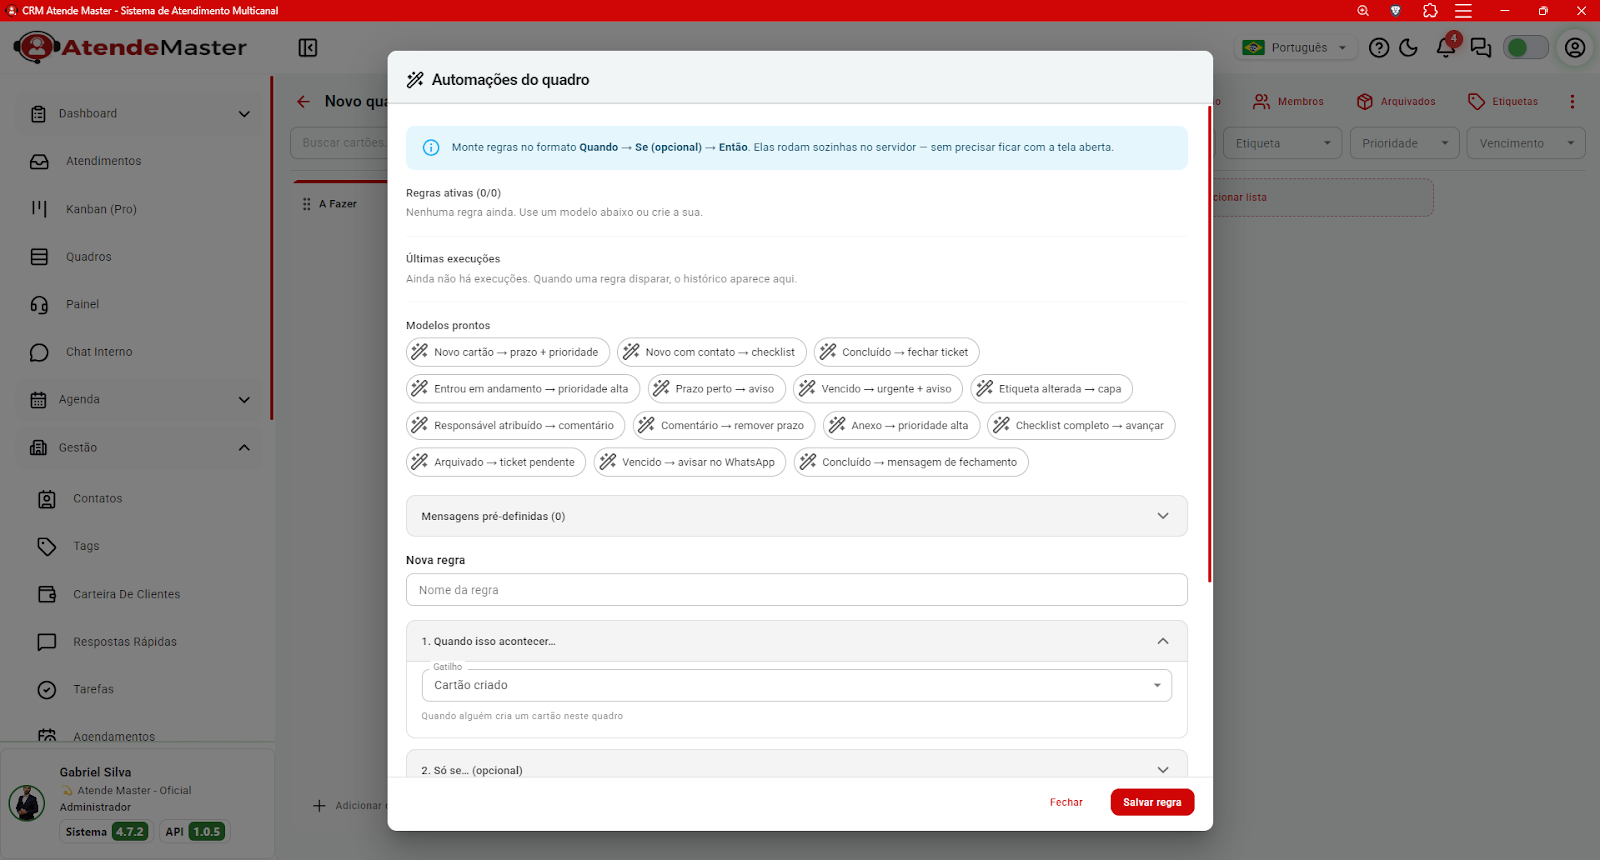Screen dimensions: 1600x860
Task: Open the three-dot board options menu
Action: point(1572,102)
